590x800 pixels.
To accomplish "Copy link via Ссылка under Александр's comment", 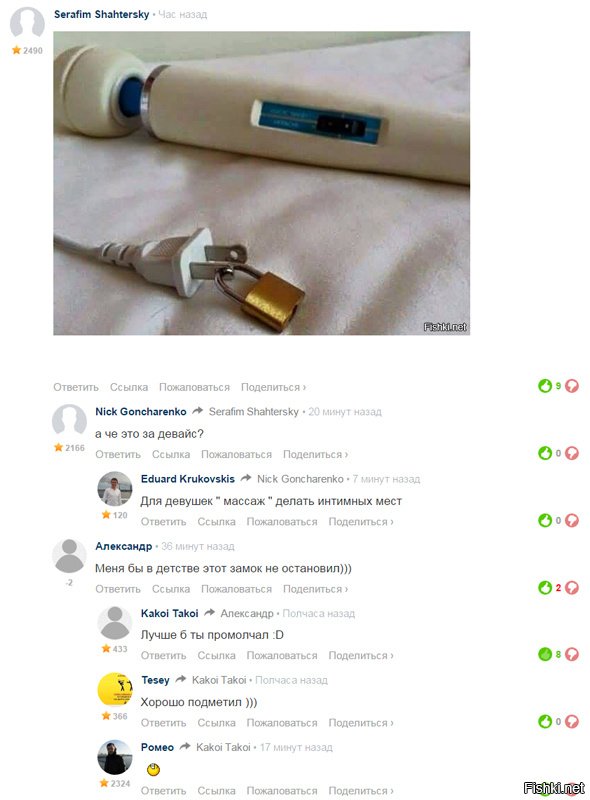I will point(171,589).
